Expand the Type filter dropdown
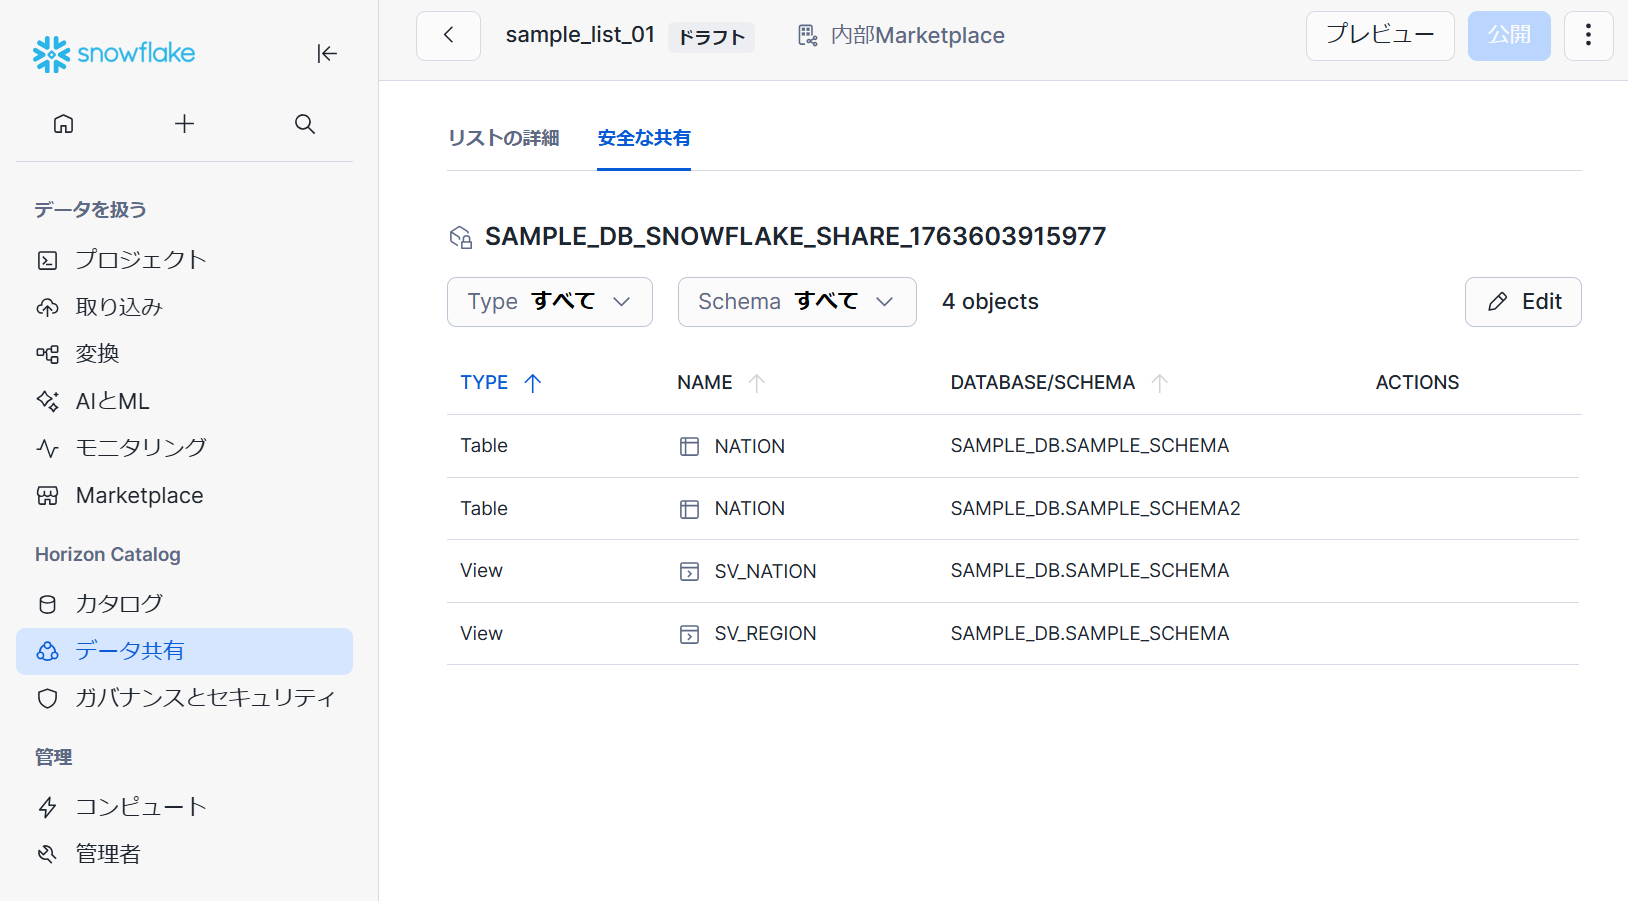This screenshot has height=901, width=1628. click(549, 302)
